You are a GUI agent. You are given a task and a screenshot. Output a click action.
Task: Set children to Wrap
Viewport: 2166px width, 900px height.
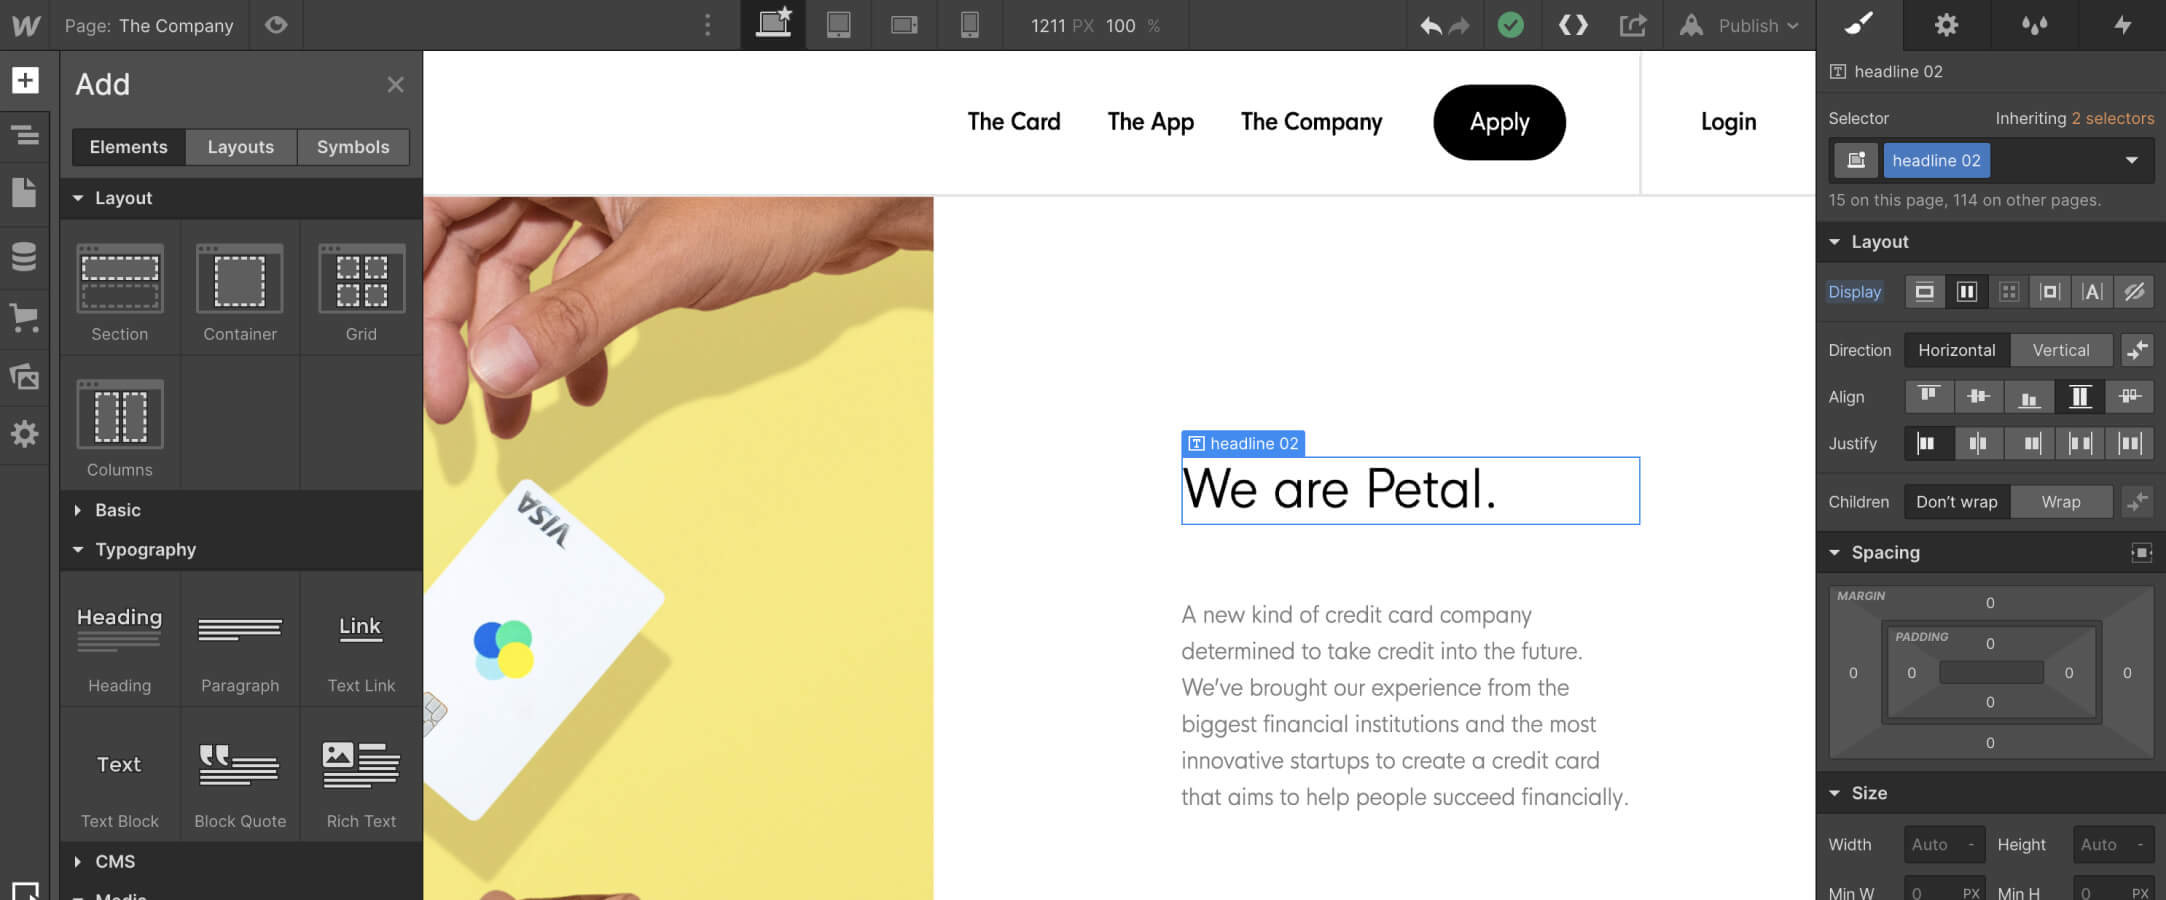pos(2060,502)
